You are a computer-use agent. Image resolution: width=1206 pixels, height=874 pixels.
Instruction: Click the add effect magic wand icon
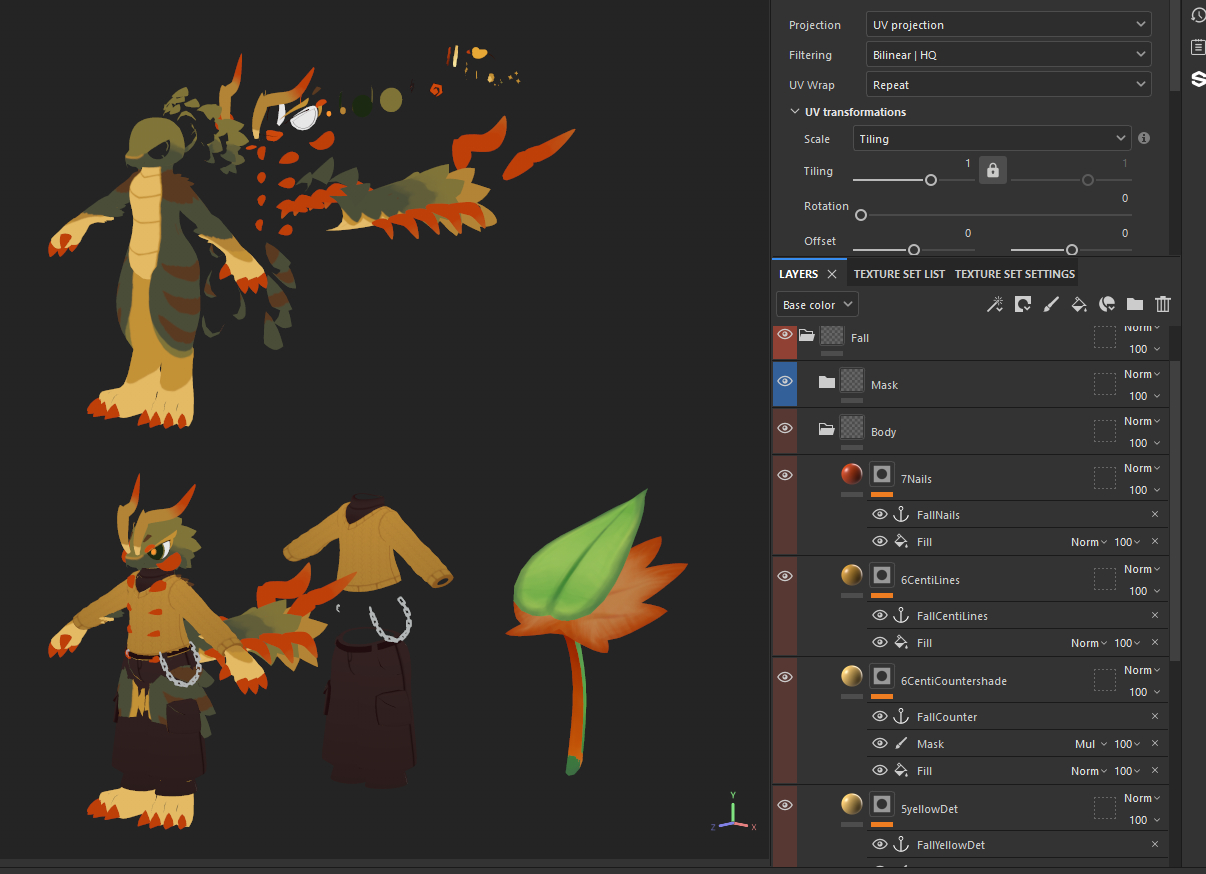[x=995, y=305]
